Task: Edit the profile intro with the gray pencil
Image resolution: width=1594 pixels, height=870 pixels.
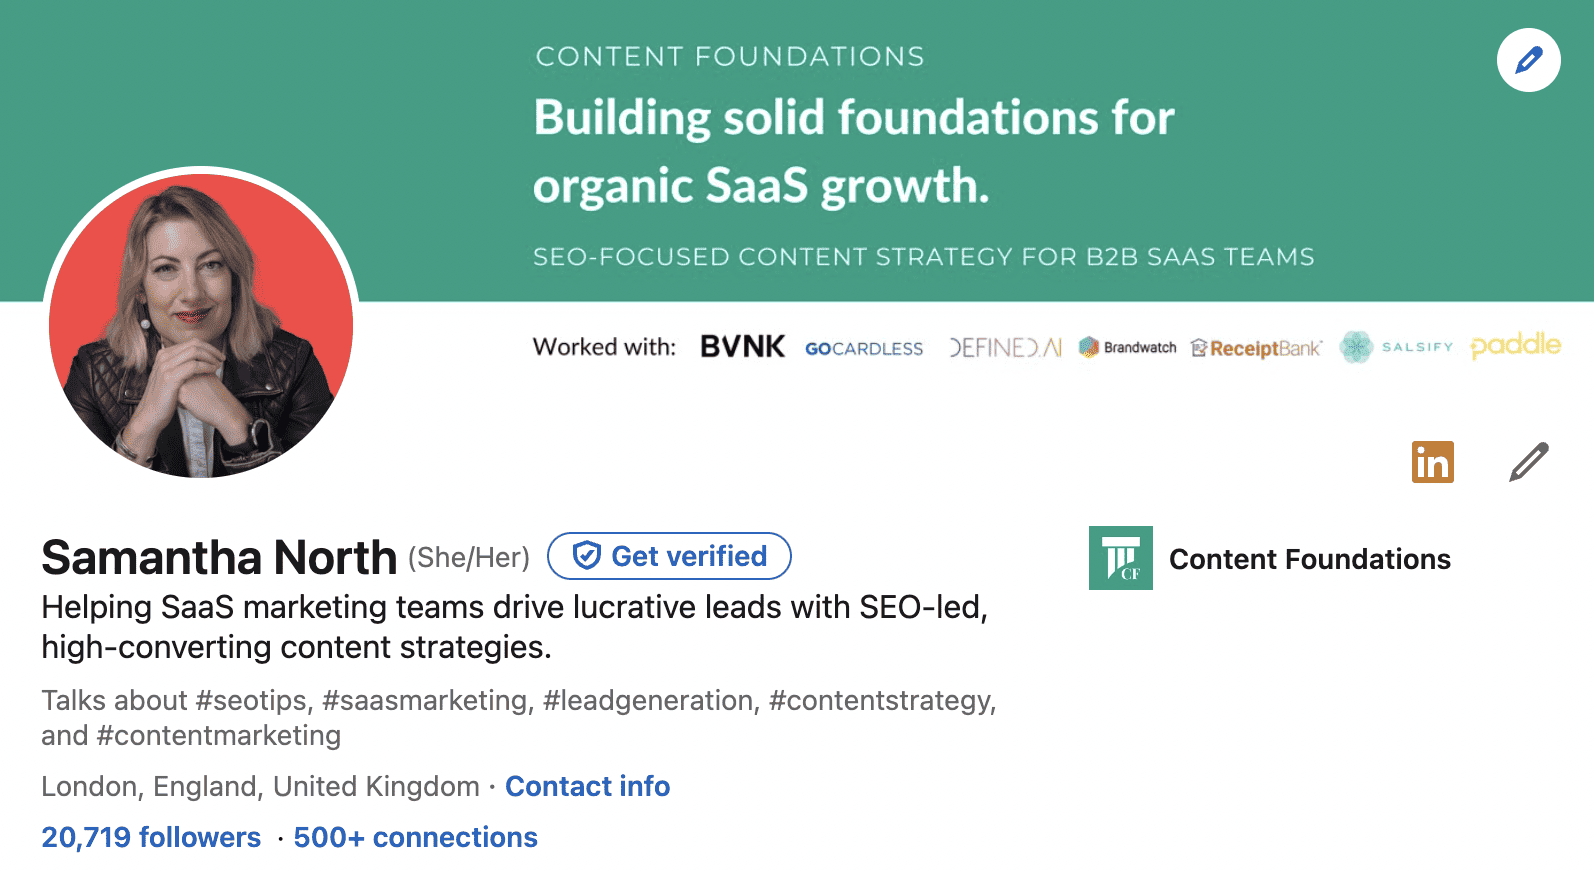Action: tap(1528, 462)
